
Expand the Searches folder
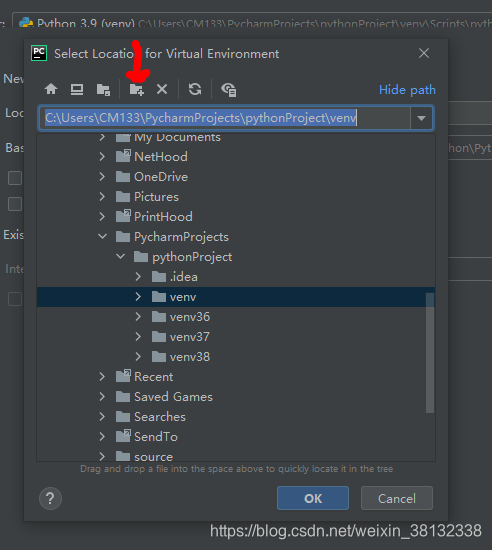tap(102, 417)
